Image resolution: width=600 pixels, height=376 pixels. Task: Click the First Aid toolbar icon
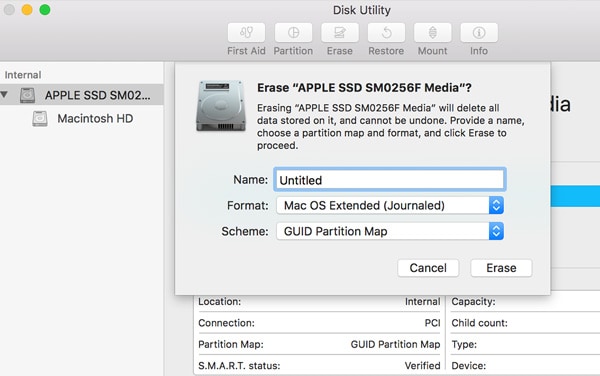click(x=246, y=33)
